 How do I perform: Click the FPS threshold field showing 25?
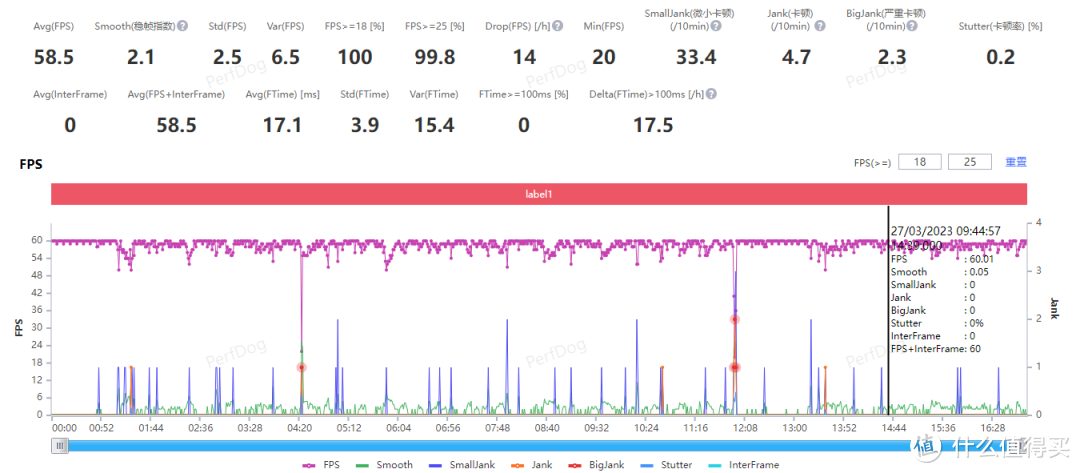970,162
